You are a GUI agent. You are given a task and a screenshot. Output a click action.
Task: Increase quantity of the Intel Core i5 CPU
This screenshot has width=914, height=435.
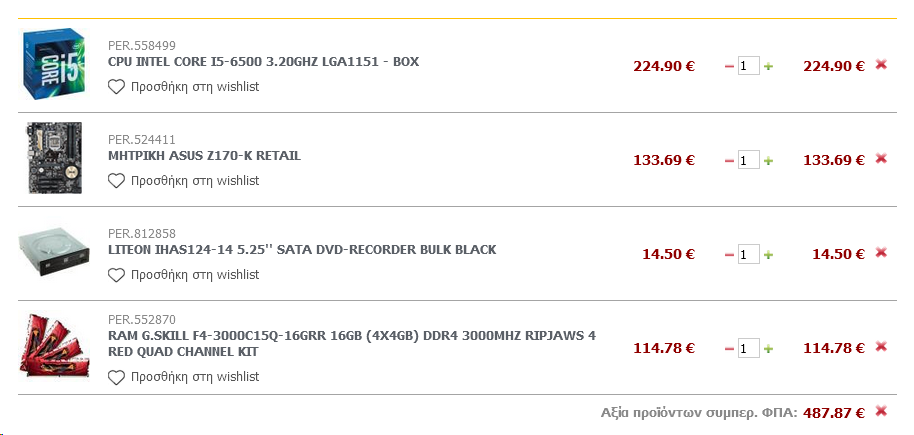[x=769, y=67]
